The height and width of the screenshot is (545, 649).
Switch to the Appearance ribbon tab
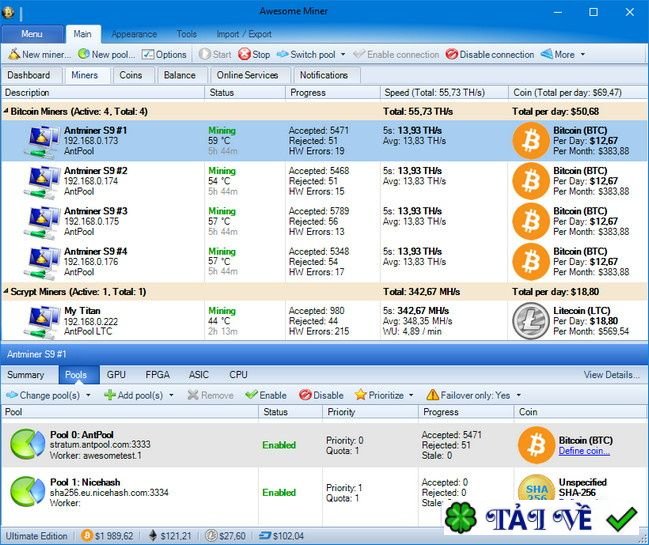pos(134,34)
